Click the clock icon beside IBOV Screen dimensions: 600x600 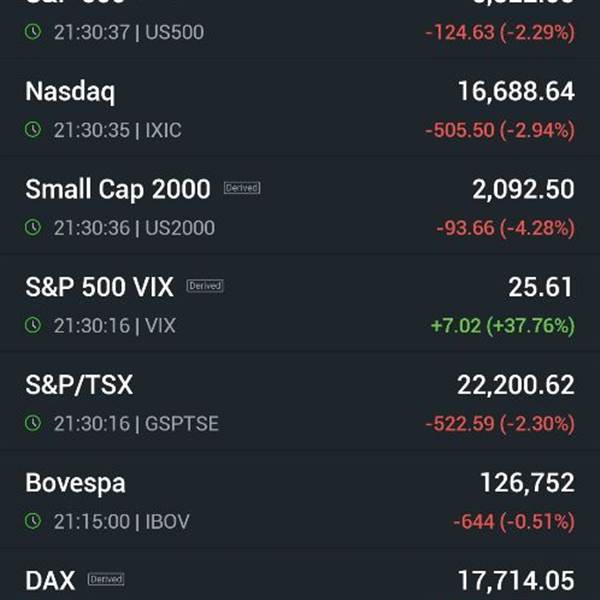pos(33,521)
